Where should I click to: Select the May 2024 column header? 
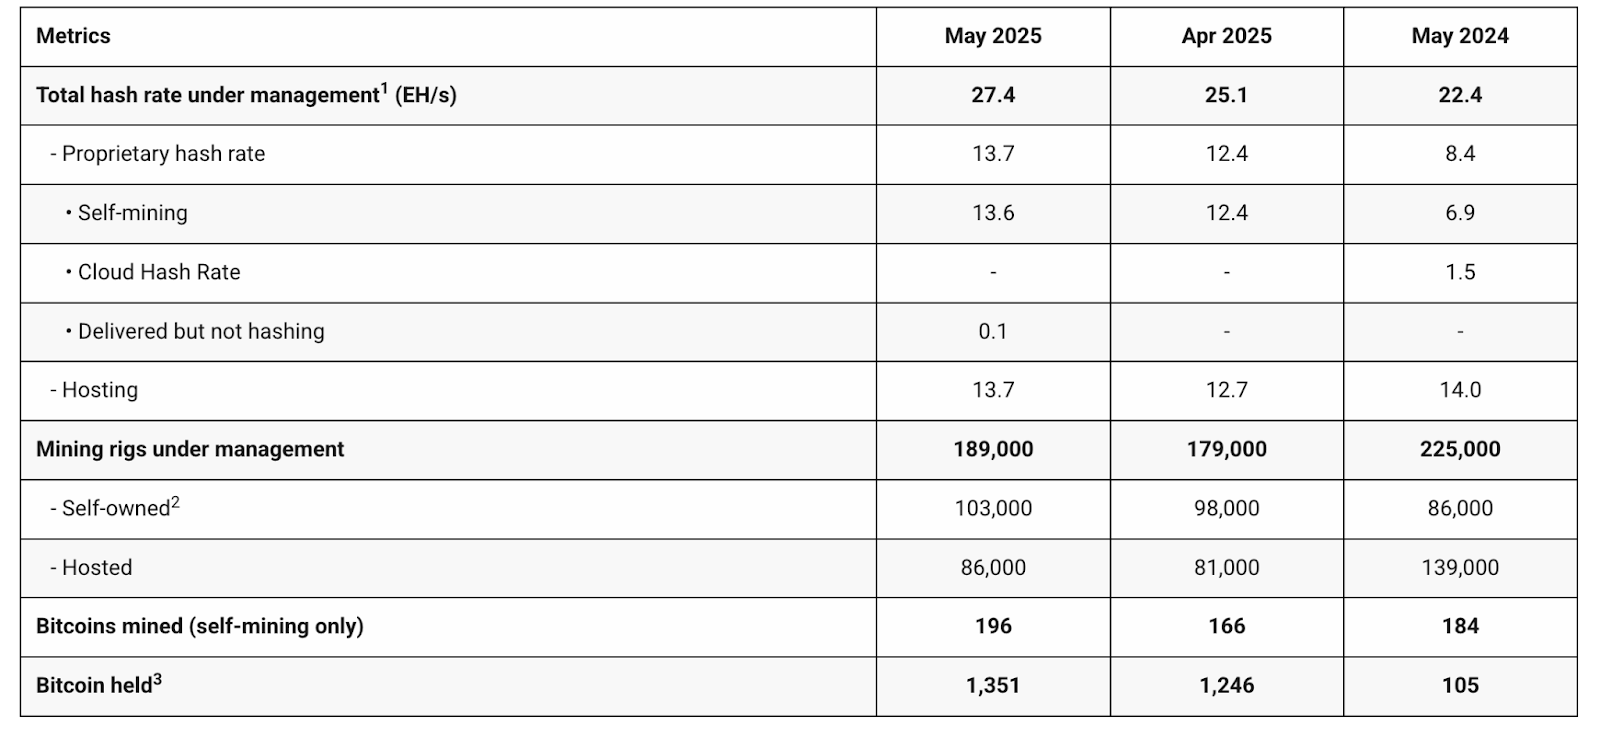pyautogui.click(x=1459, y=36)
